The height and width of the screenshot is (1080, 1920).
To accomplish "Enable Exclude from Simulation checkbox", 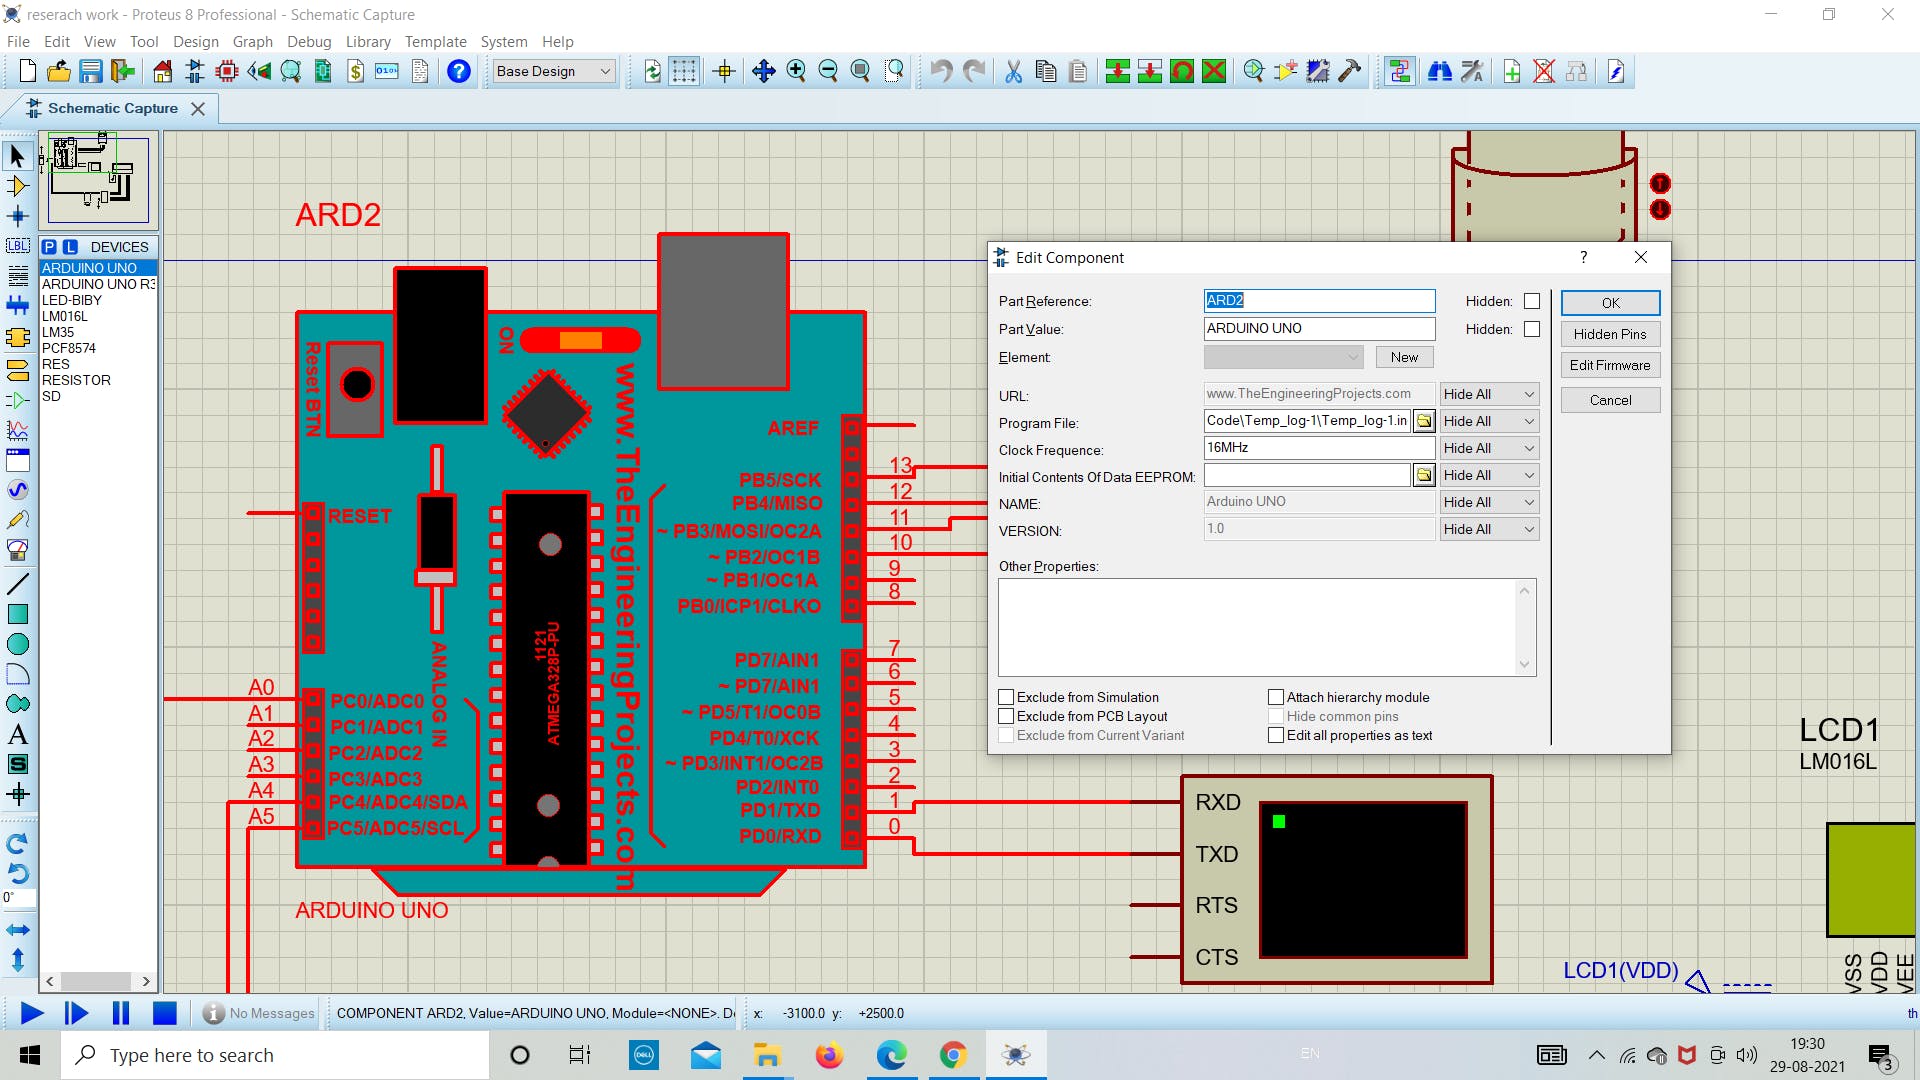I will point(1007,697).
